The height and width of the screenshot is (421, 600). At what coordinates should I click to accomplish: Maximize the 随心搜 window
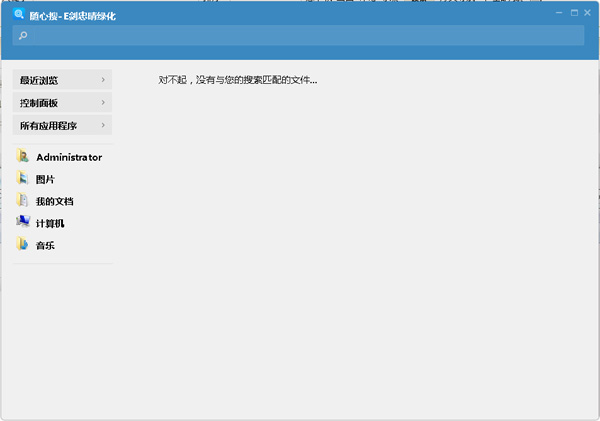(574, 13)
